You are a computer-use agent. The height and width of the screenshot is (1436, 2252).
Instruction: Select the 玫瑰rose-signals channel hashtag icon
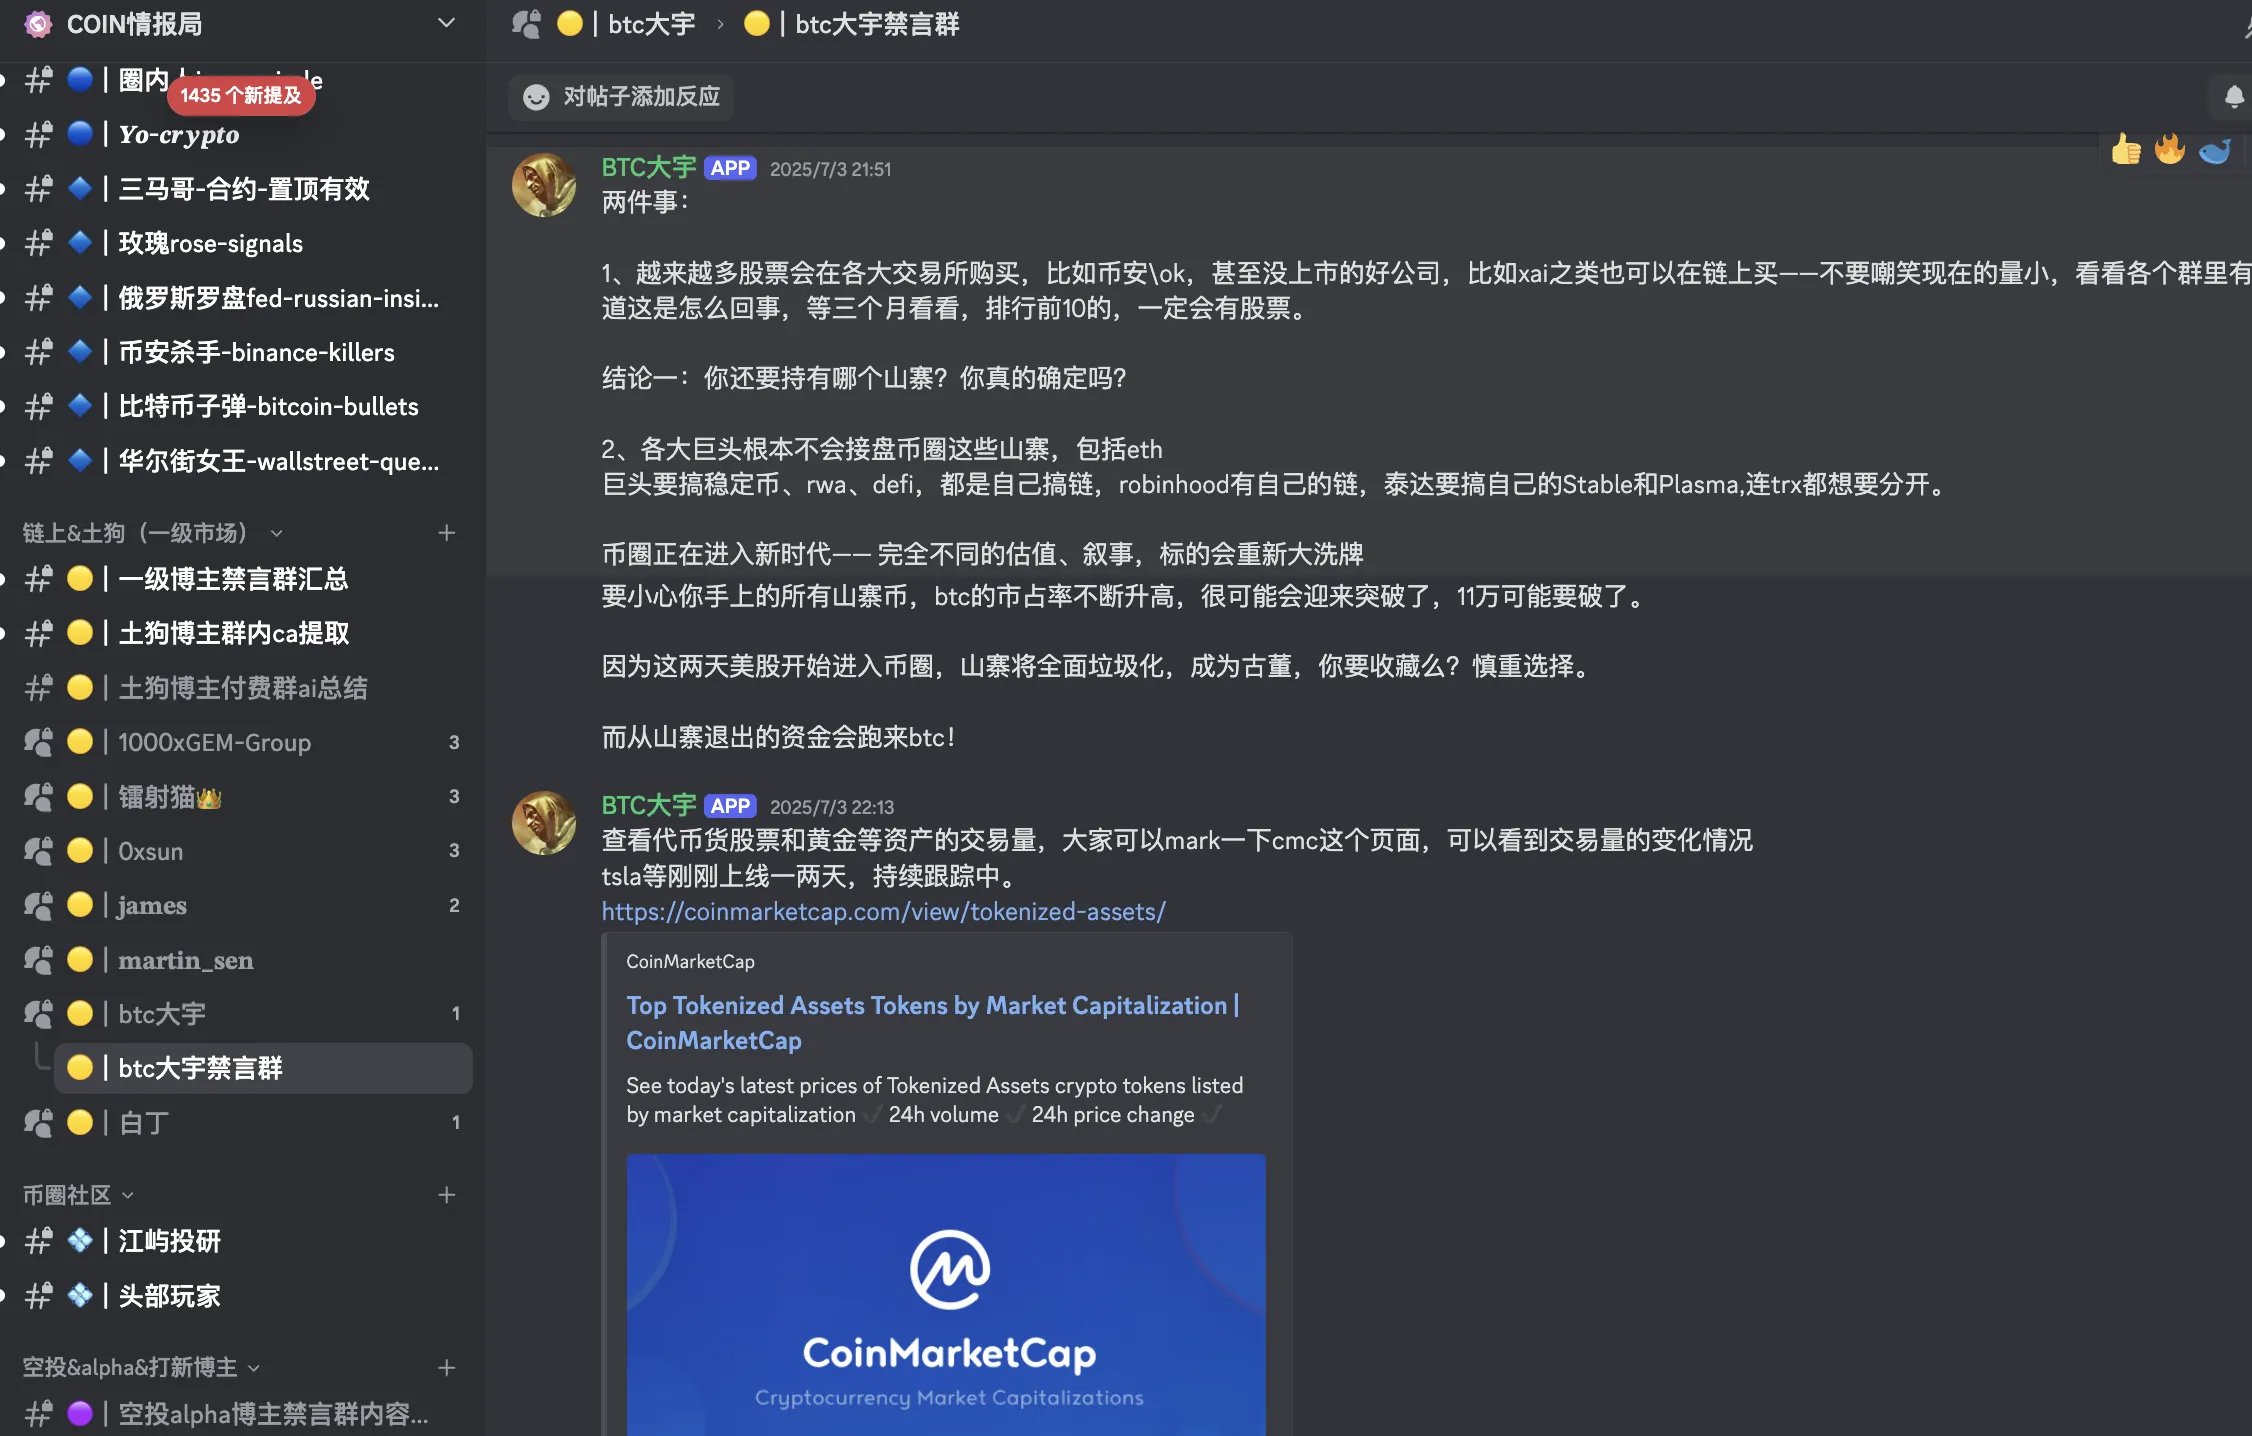click(38, 243)
